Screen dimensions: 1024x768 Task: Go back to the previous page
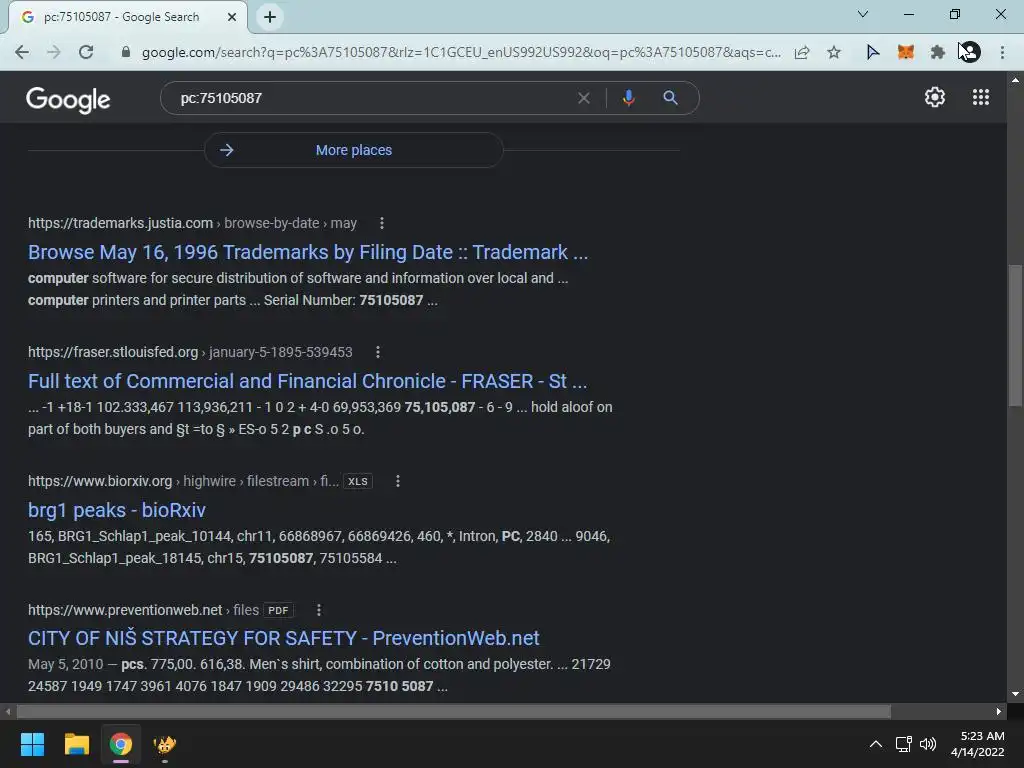22,52
